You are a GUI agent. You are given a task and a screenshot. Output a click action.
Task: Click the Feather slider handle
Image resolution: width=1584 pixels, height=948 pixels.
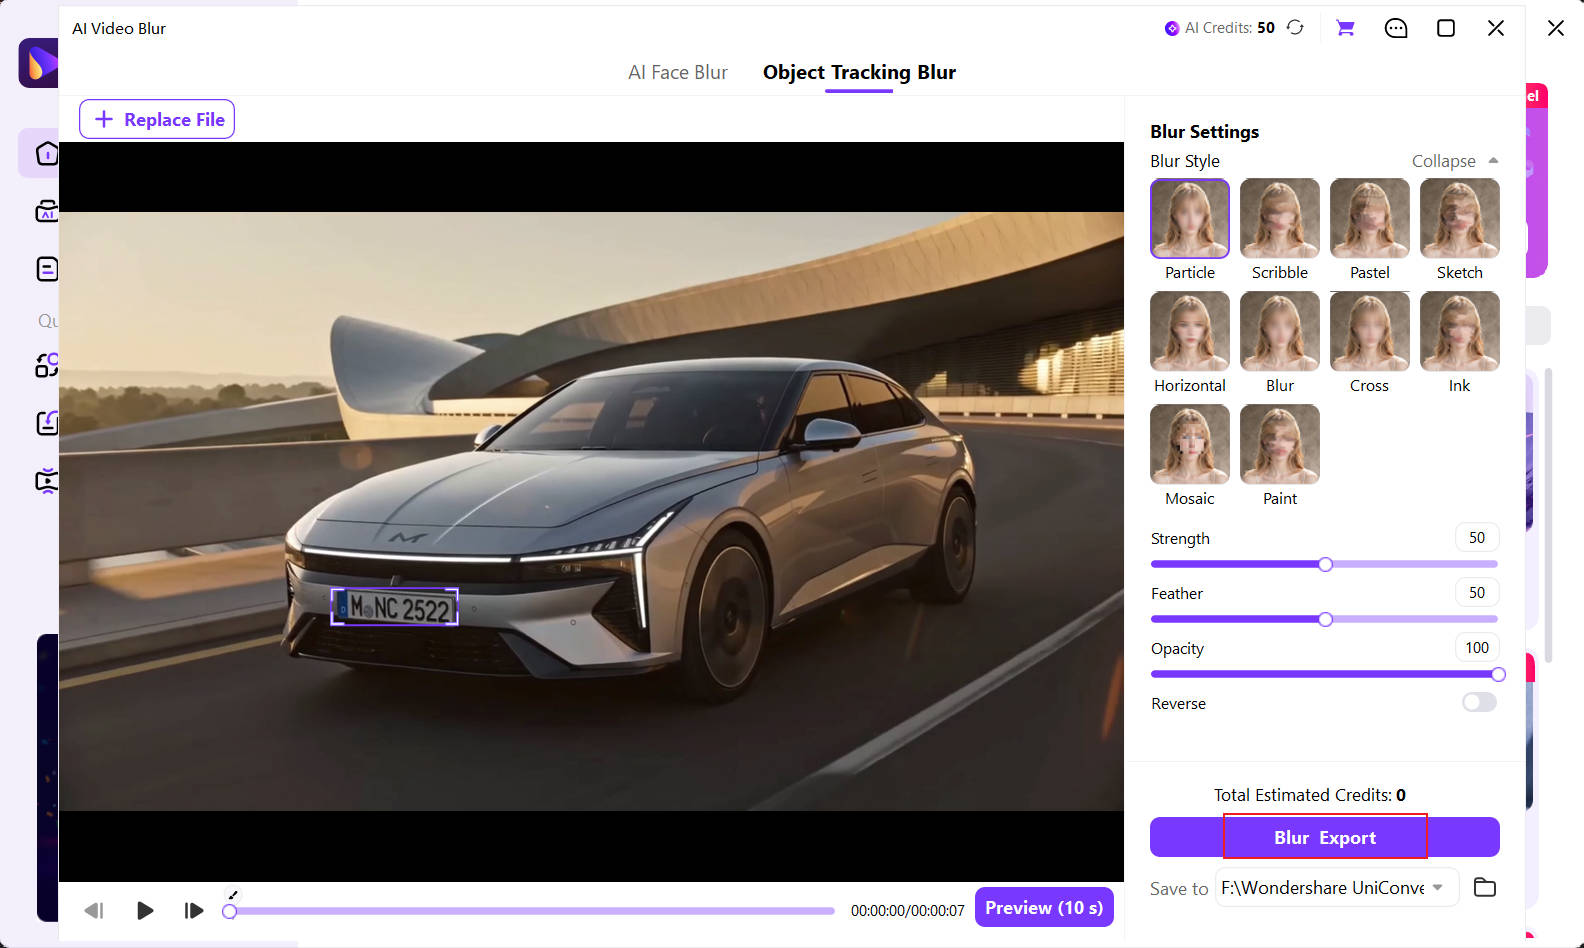click(1325, 619)
